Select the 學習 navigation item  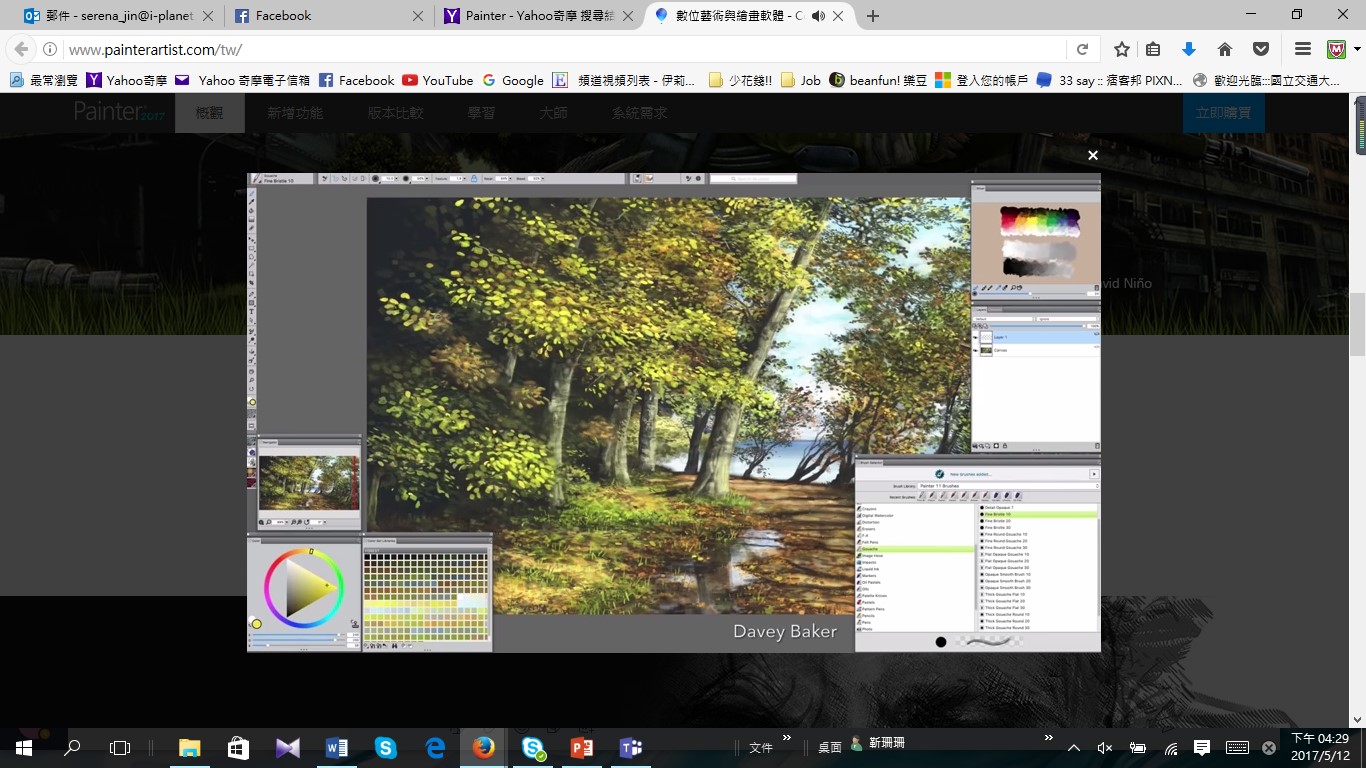pos(481,113)
